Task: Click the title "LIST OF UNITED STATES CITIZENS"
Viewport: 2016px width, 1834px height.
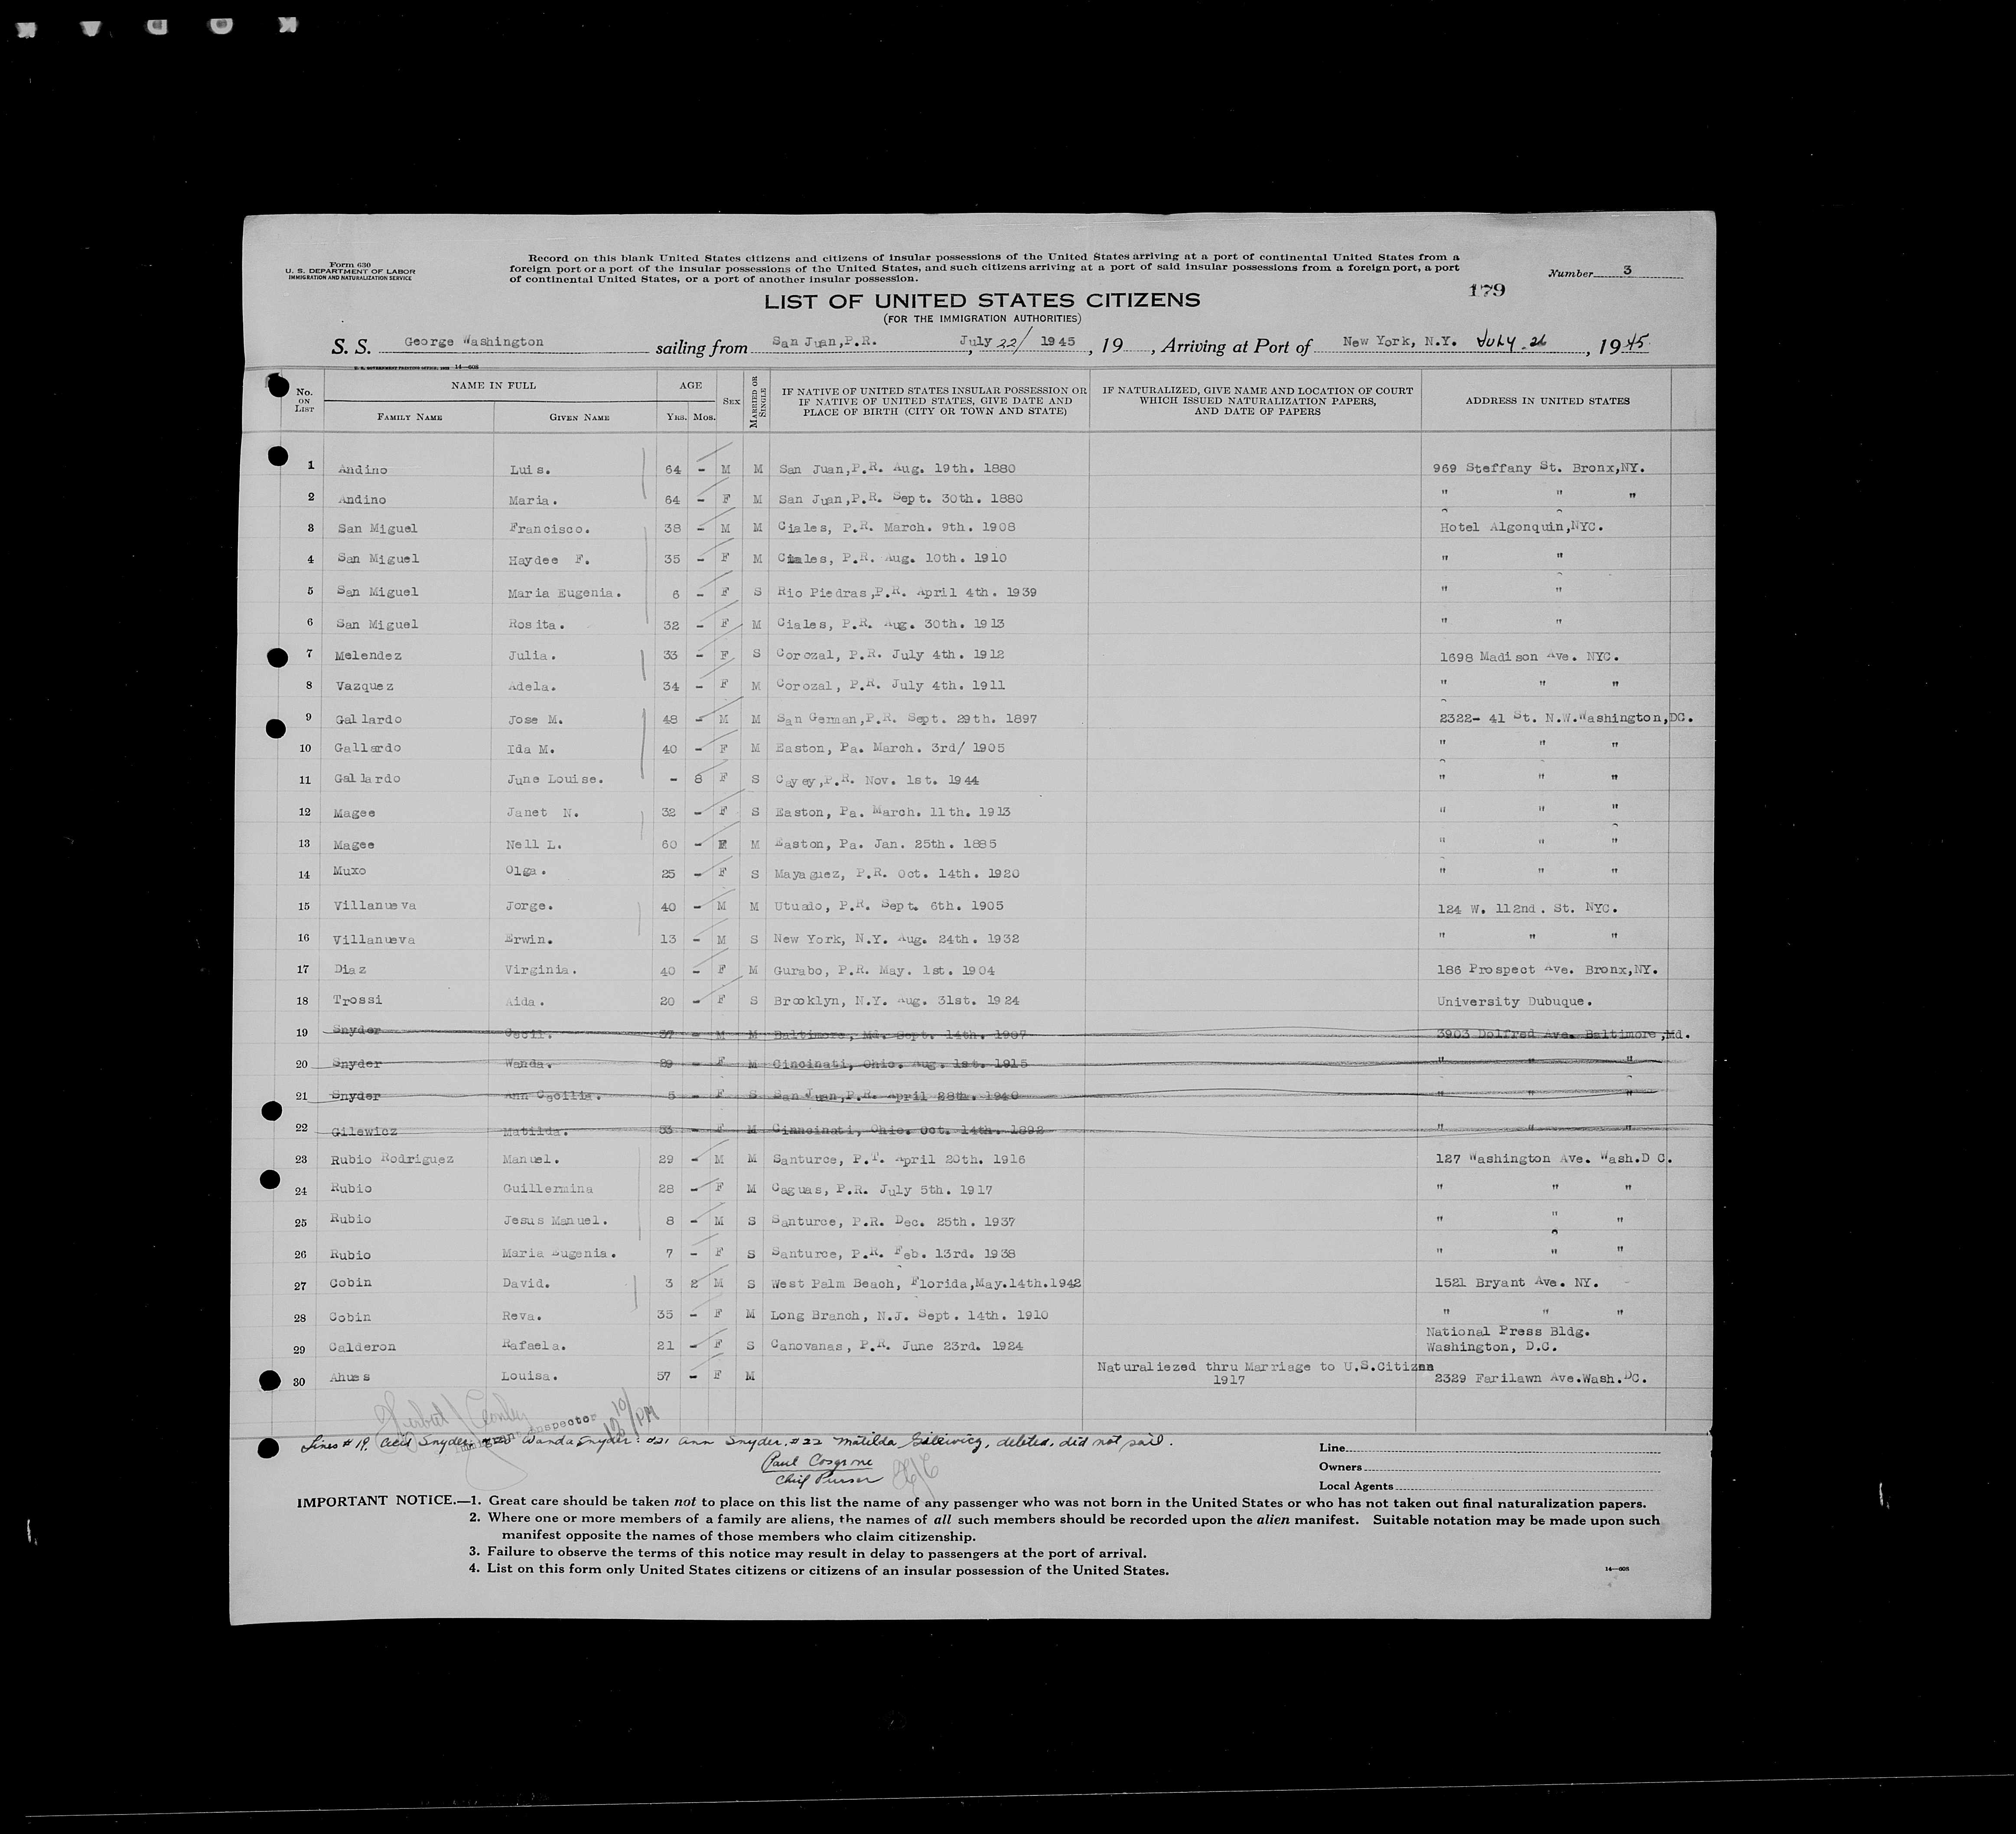Action: 982,300
